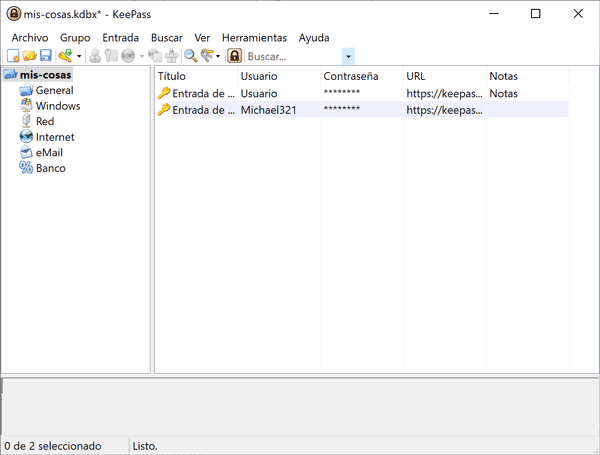This screenshot has height=455, width=600.
Task: Sort by the Contraseña column header
Action: (362, 76)
